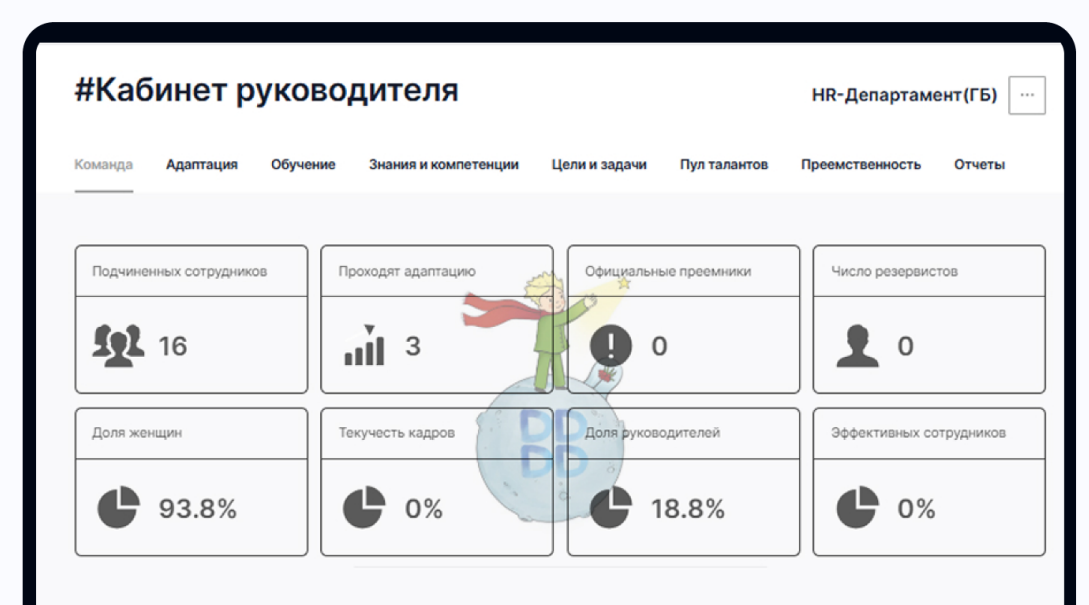Click the person silhouette icon in Число резервистов

coord(857,345)
